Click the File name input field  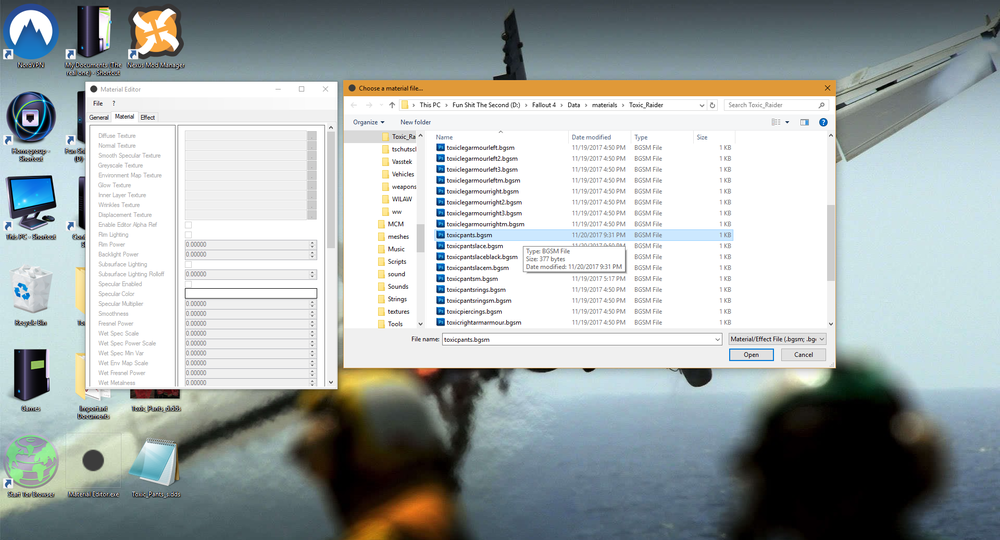578,340
